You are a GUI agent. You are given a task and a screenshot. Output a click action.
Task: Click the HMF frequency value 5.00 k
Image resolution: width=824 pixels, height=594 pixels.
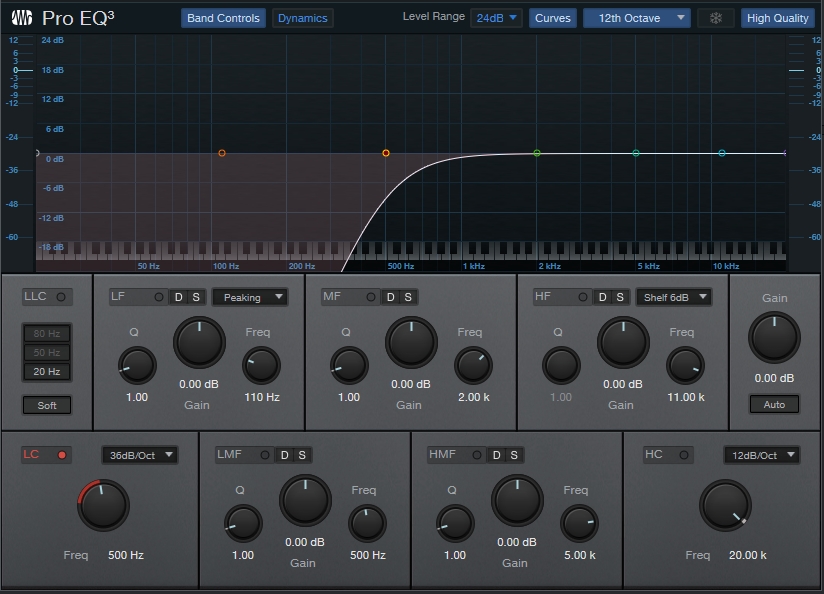coord(580,555)
